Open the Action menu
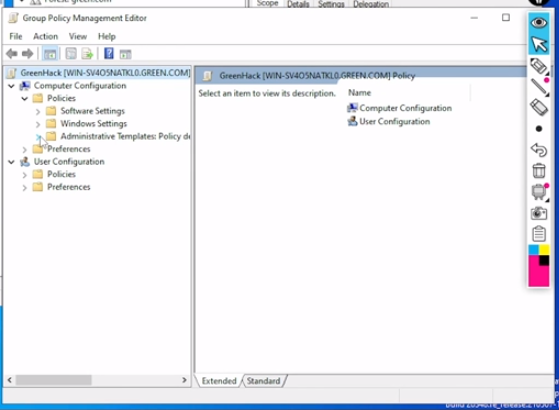This screenshot has width=559, height=410. coord(46,36)
